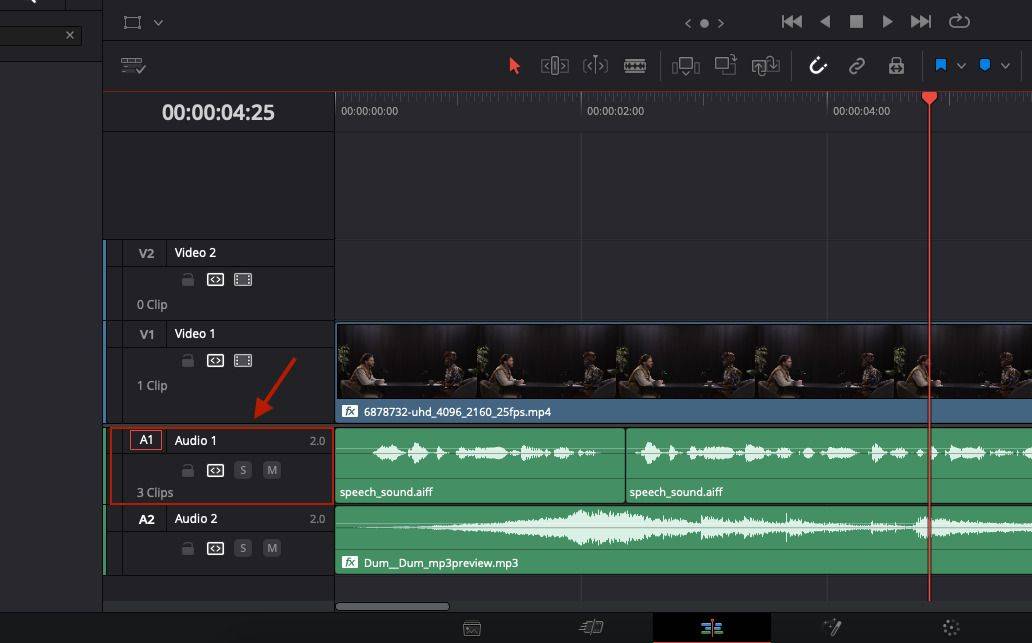1032x643 pixels.
Task: Select the Blade Edit mode tool
Action: click(636, 65)
